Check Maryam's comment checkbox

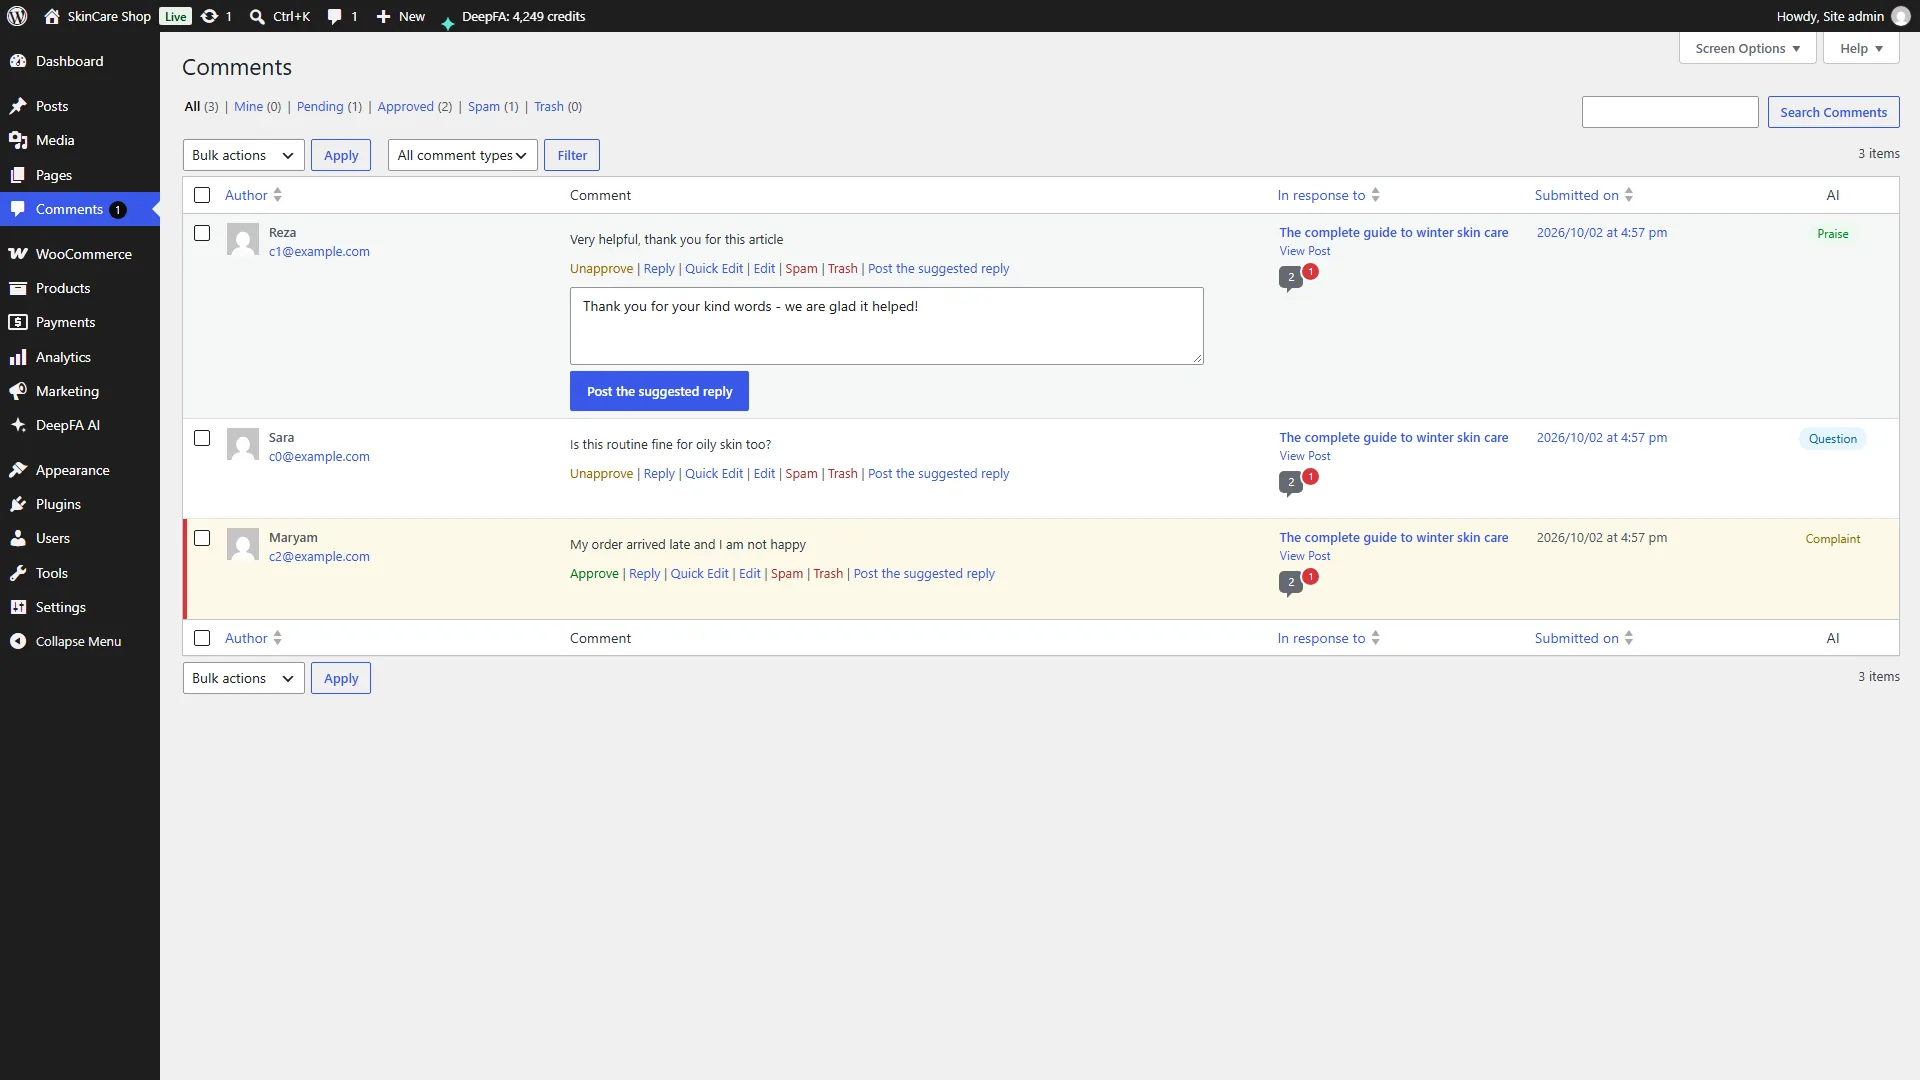tap(202, 538)
